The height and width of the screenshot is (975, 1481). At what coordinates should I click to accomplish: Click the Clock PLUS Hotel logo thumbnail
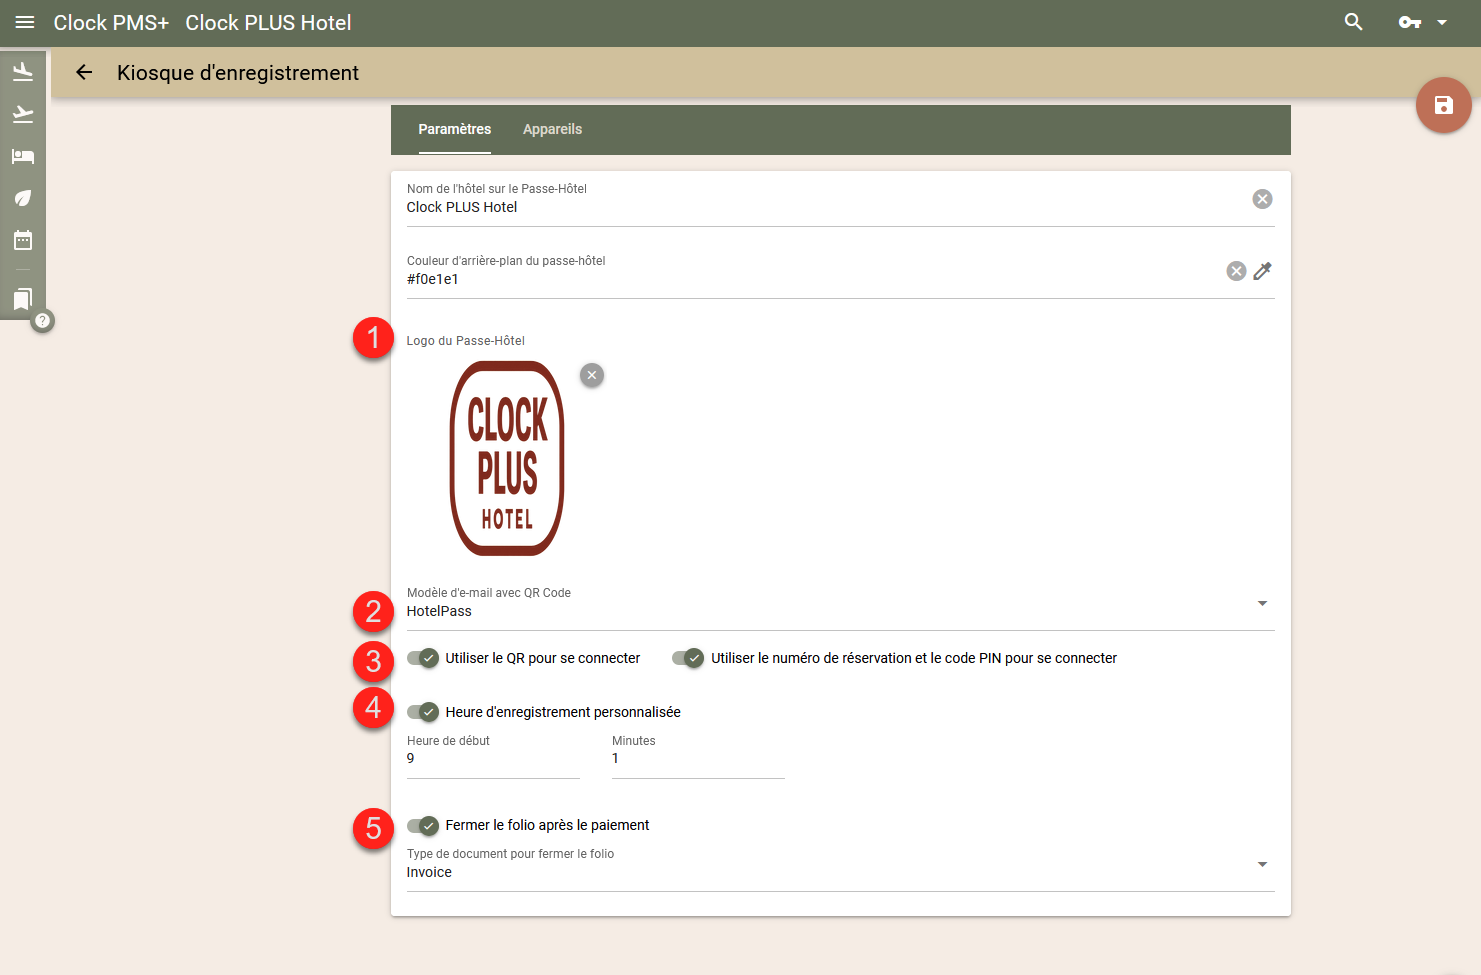pos(507,458)
